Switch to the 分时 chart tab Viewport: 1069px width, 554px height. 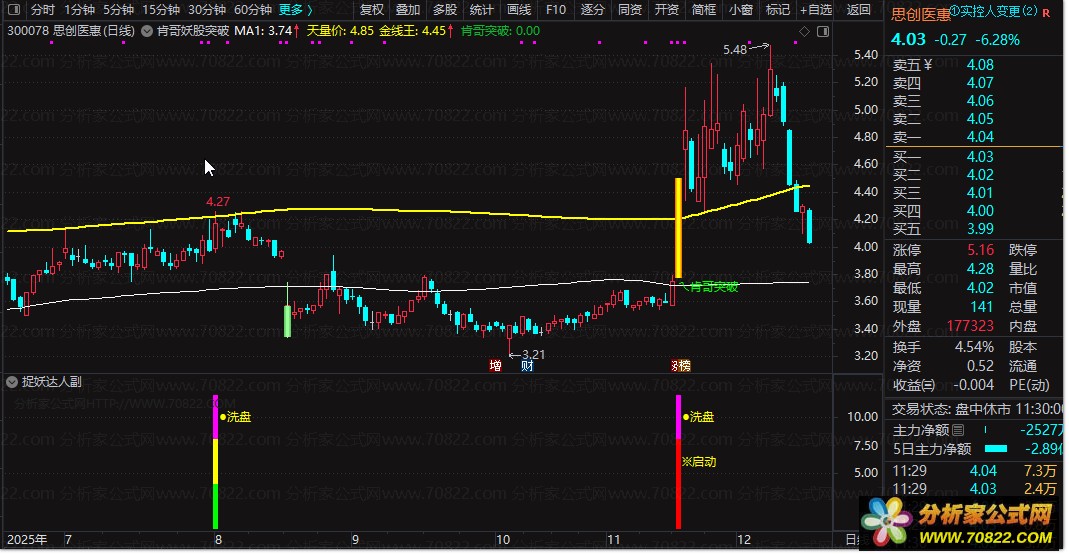pos(42,10)
